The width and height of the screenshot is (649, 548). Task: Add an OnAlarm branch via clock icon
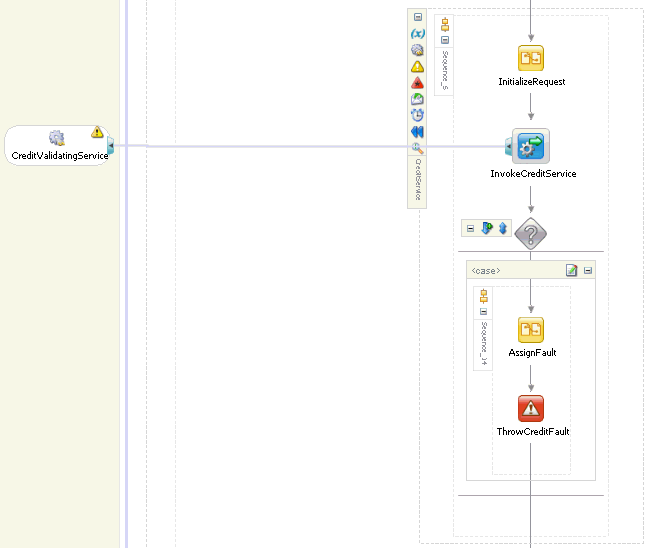click(417, 115)
